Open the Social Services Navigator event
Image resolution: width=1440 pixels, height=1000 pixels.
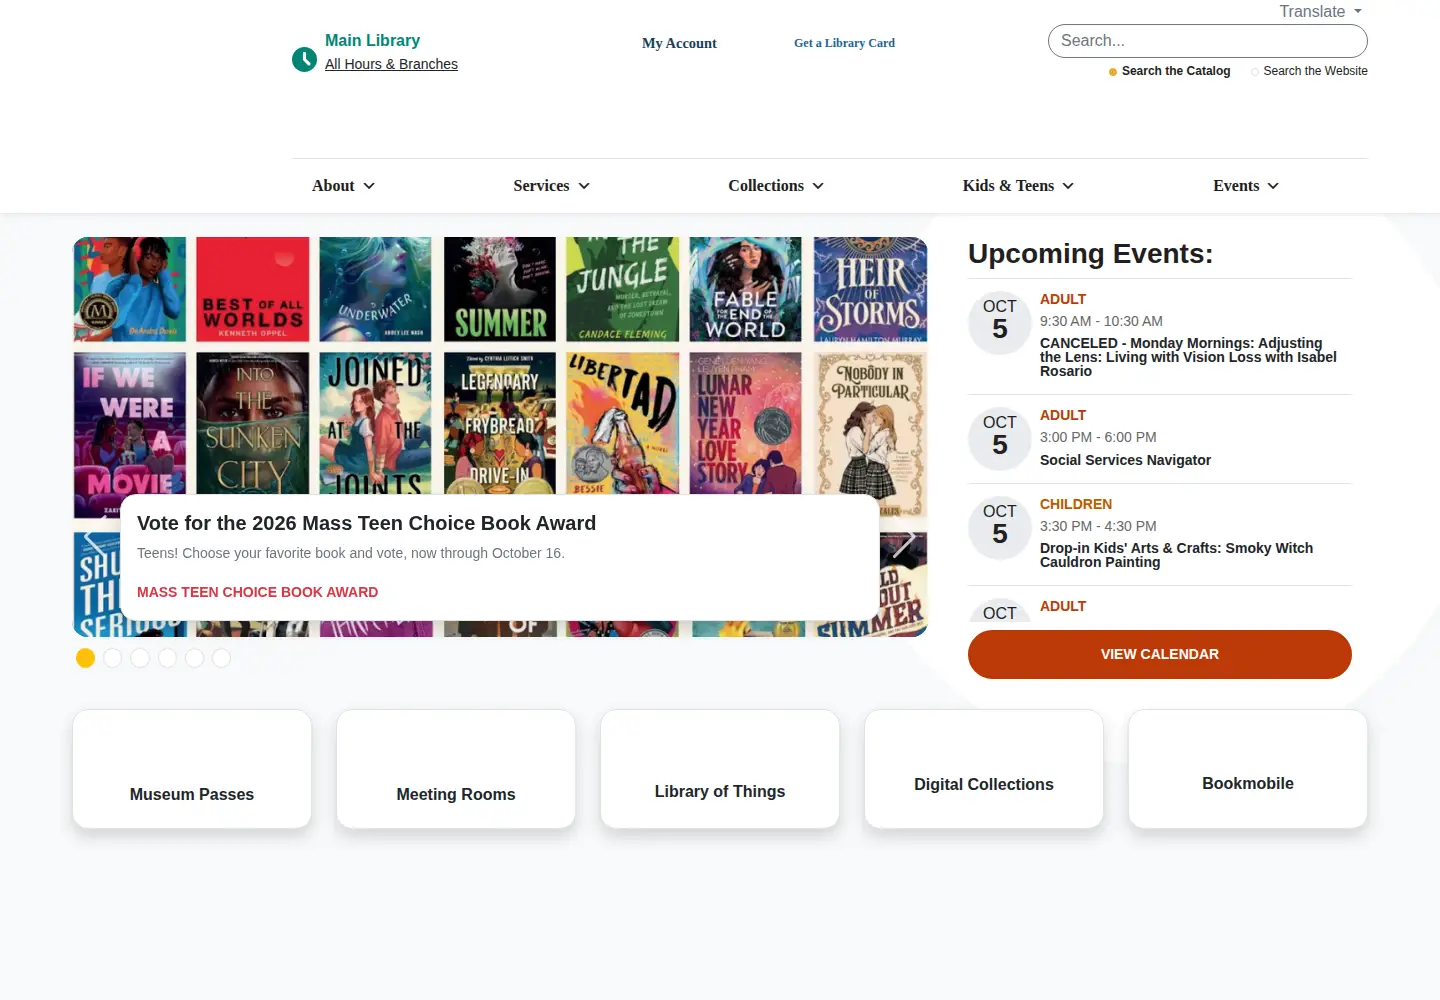click(1125, 460)
